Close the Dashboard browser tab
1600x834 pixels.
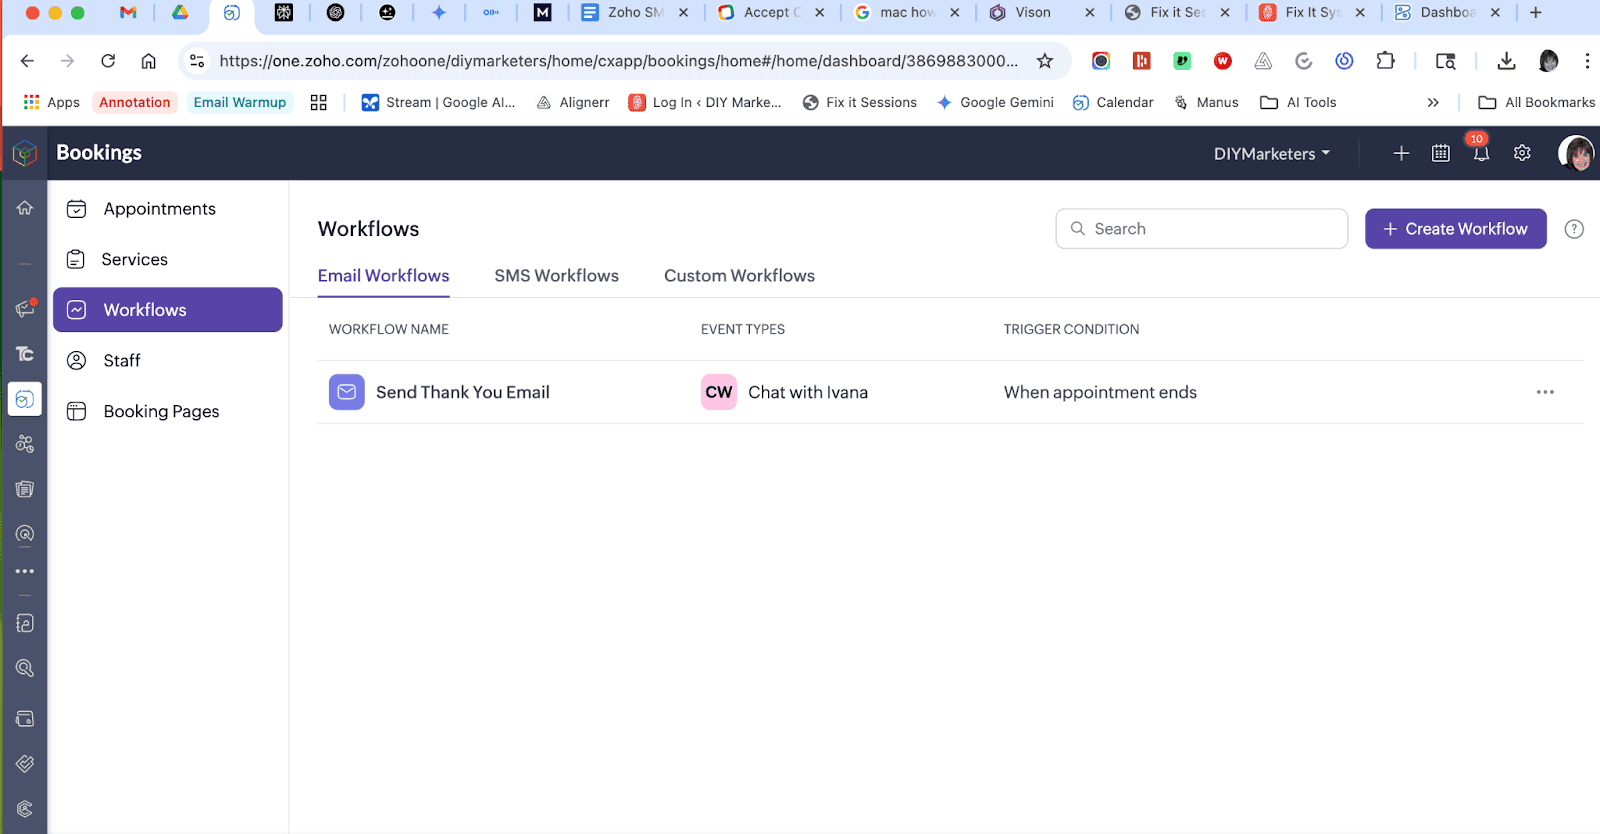click(1495, 13)
